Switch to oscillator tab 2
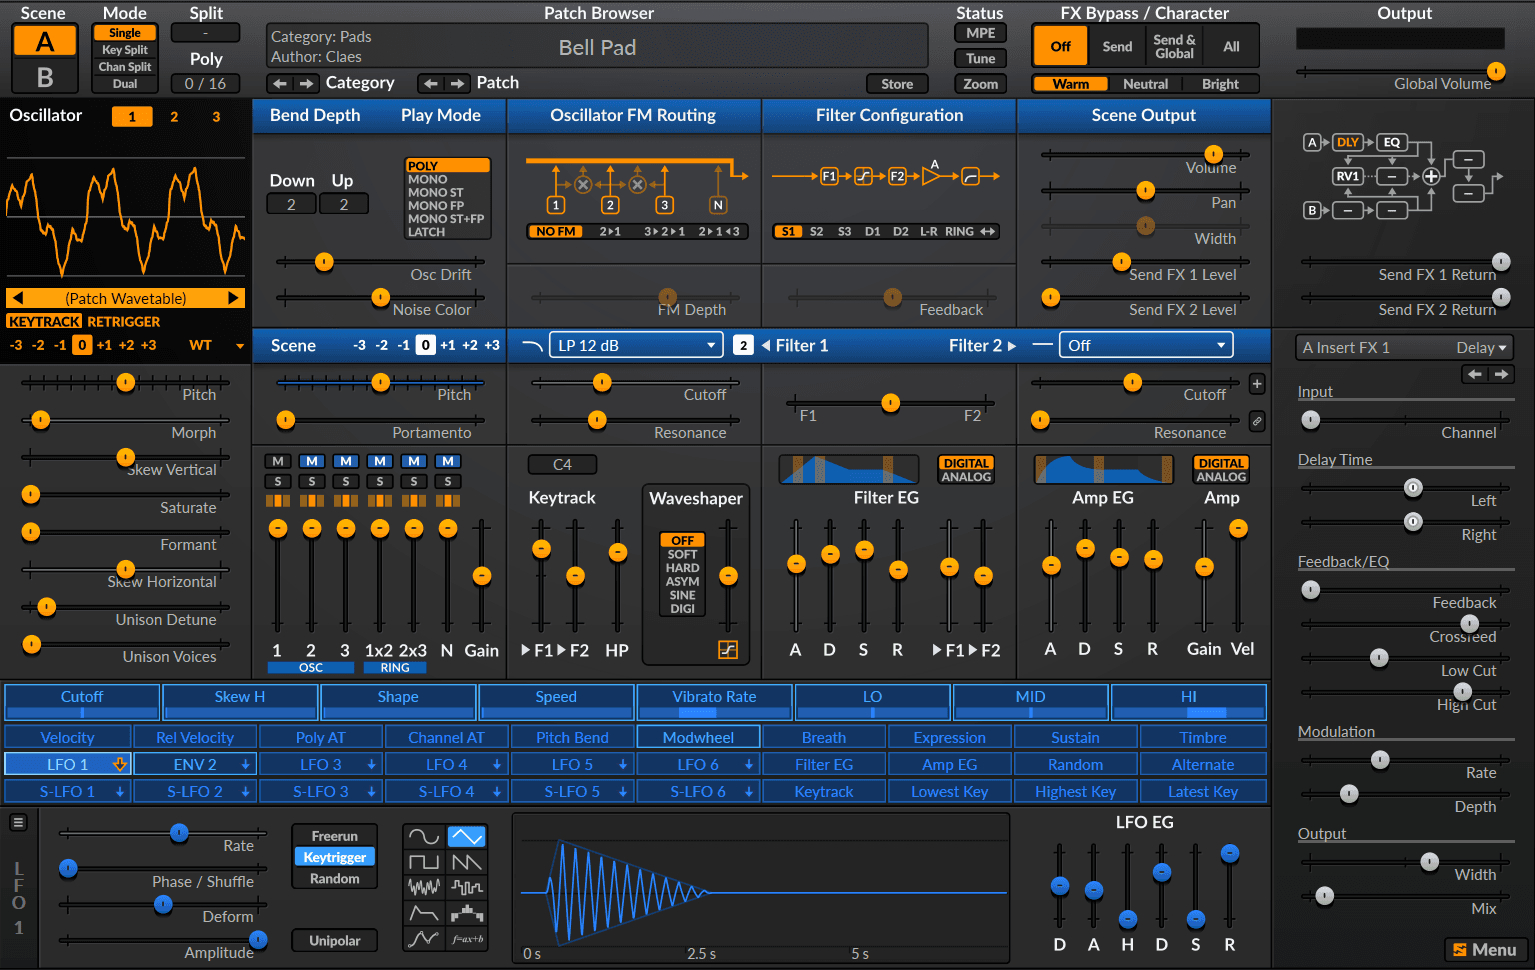 pyautogui.click(x=173, y=116)
